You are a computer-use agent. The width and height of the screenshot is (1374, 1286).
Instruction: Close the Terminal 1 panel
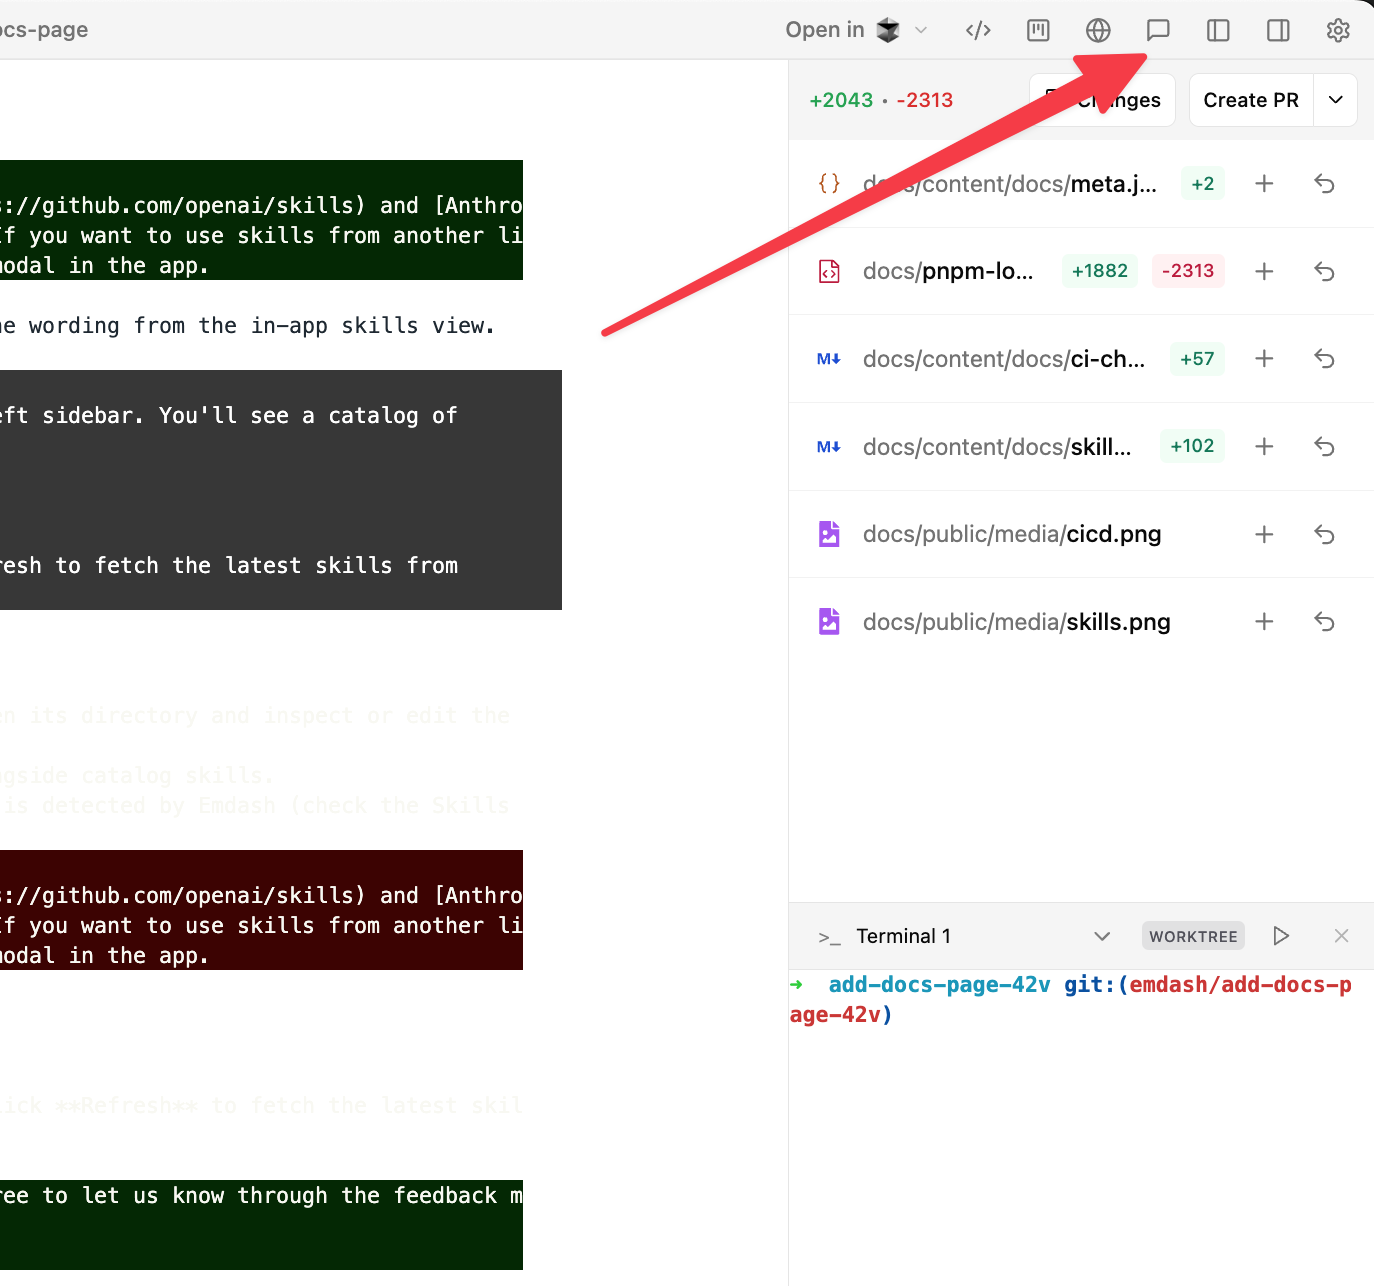point(1341,936)
